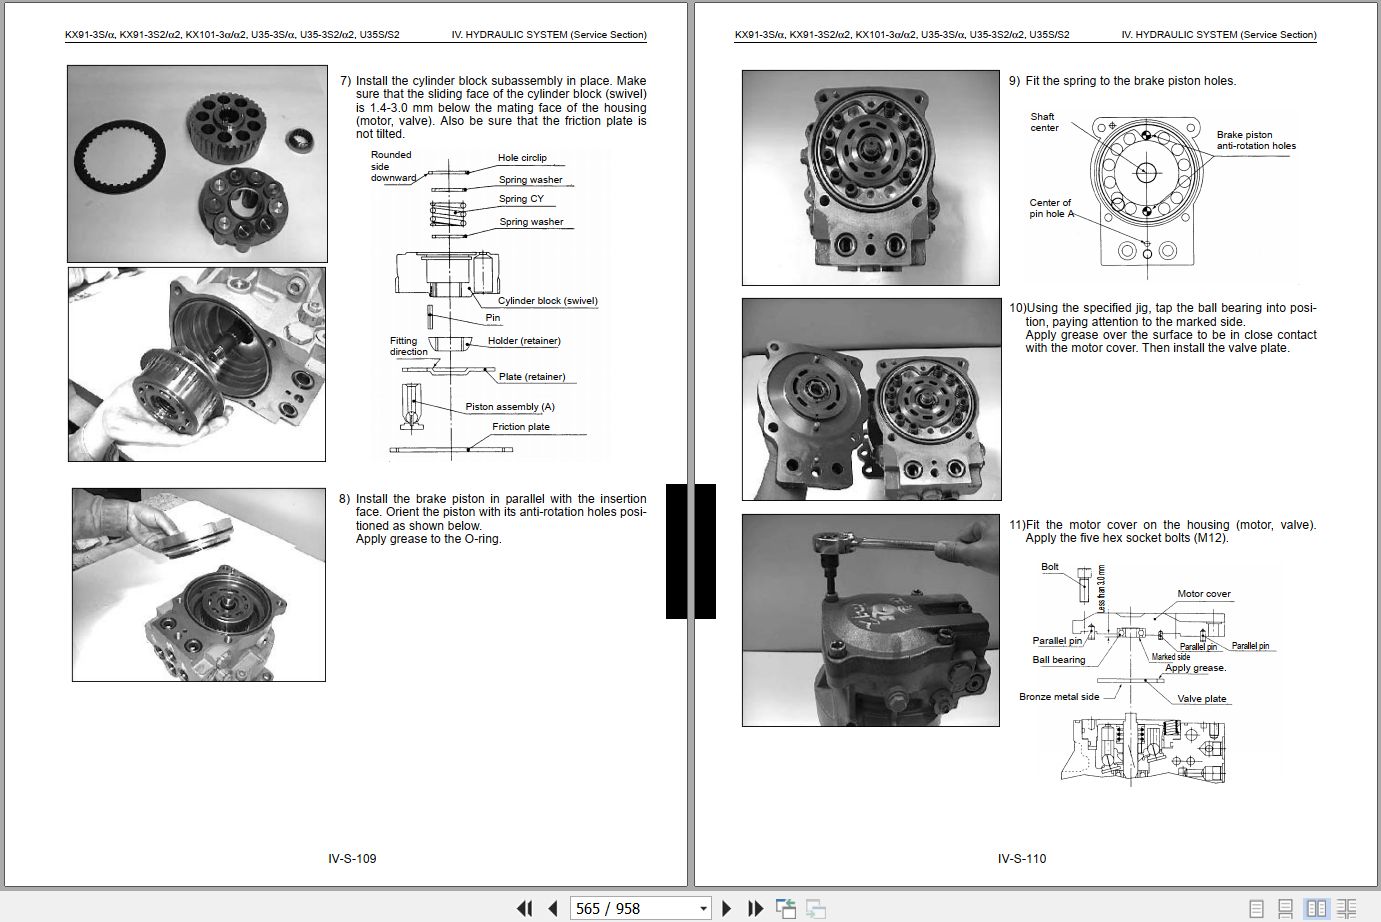Click the 'Bronze metal side' diagram label

[x=1059, y=697]
